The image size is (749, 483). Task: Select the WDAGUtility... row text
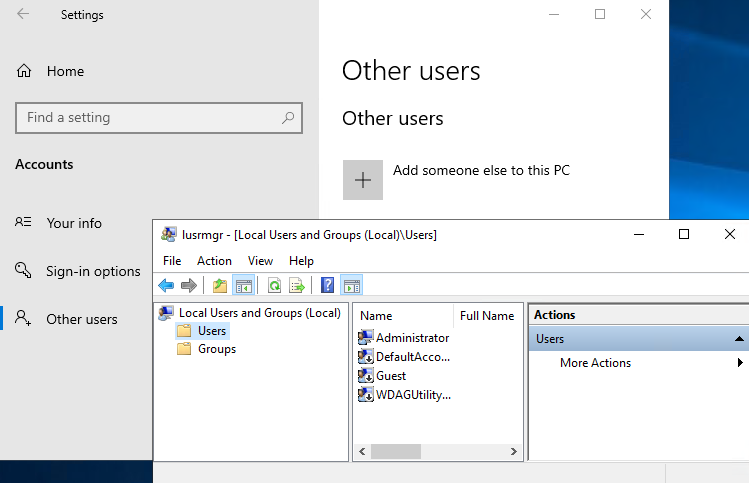point(414,395)
